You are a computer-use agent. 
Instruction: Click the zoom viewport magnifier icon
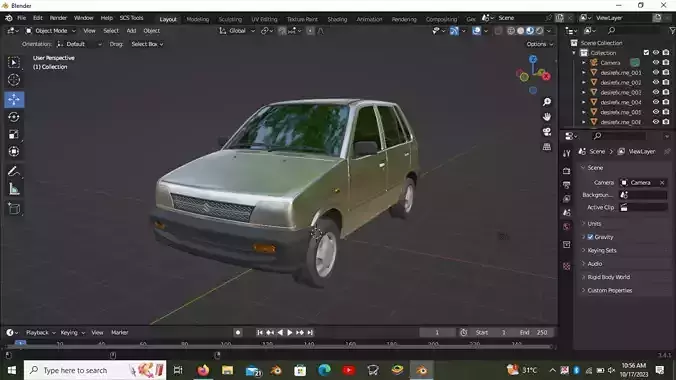coord(547,102)
